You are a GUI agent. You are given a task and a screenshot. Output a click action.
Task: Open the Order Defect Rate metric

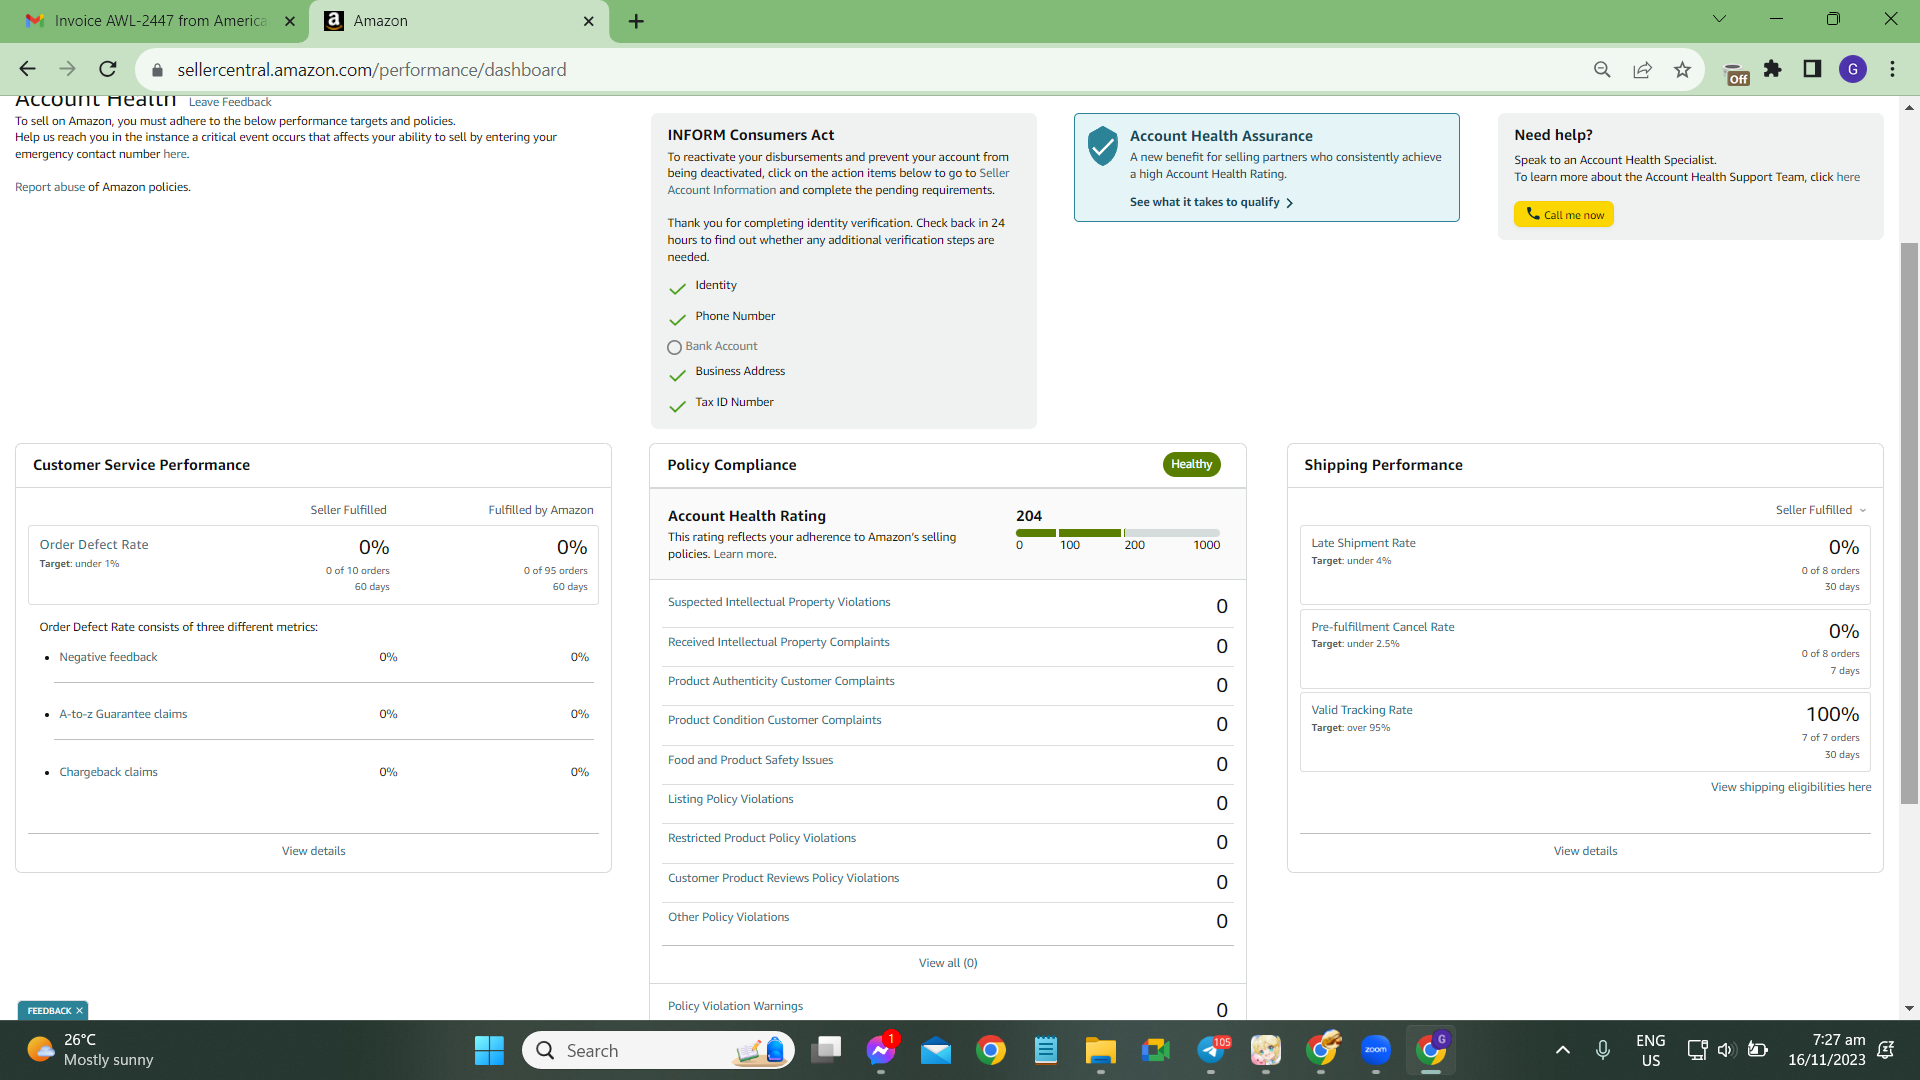tap(94, 545)
